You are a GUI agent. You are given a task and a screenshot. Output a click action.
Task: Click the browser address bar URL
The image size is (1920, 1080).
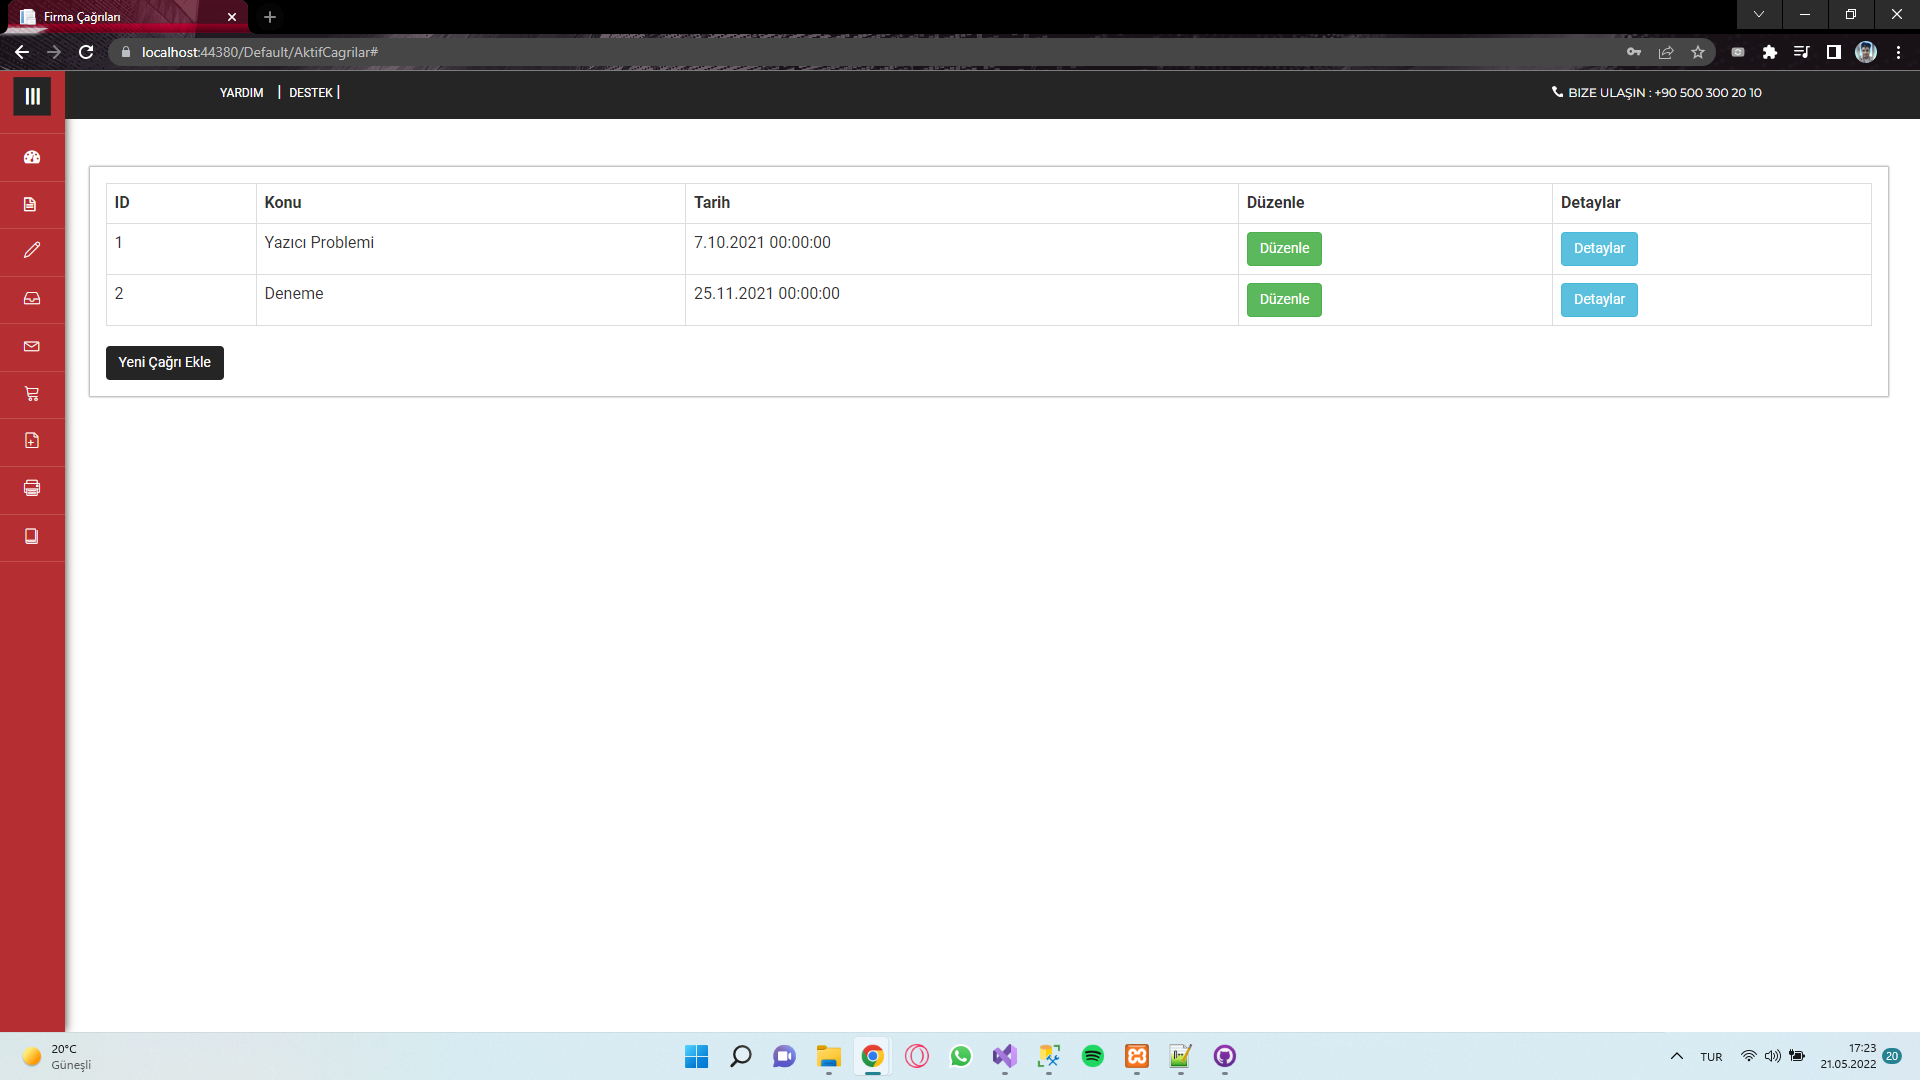(260, 52)
